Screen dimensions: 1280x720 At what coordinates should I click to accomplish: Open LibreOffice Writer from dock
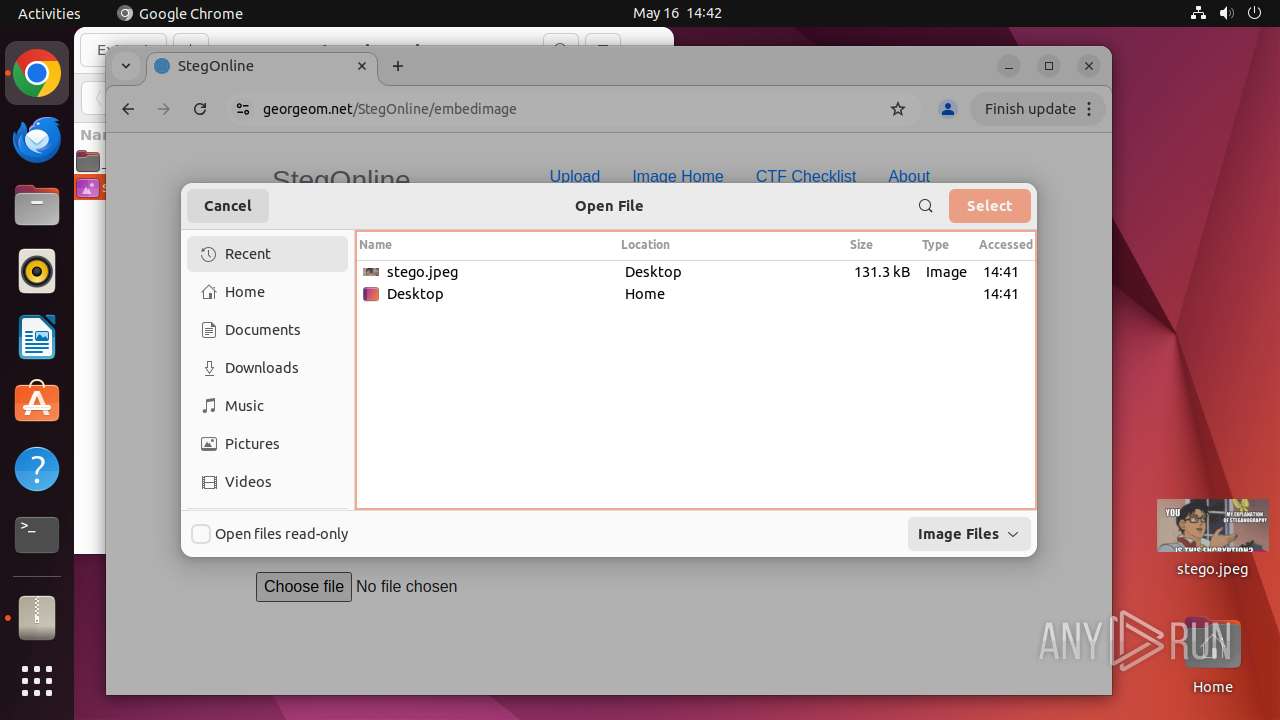37,337
